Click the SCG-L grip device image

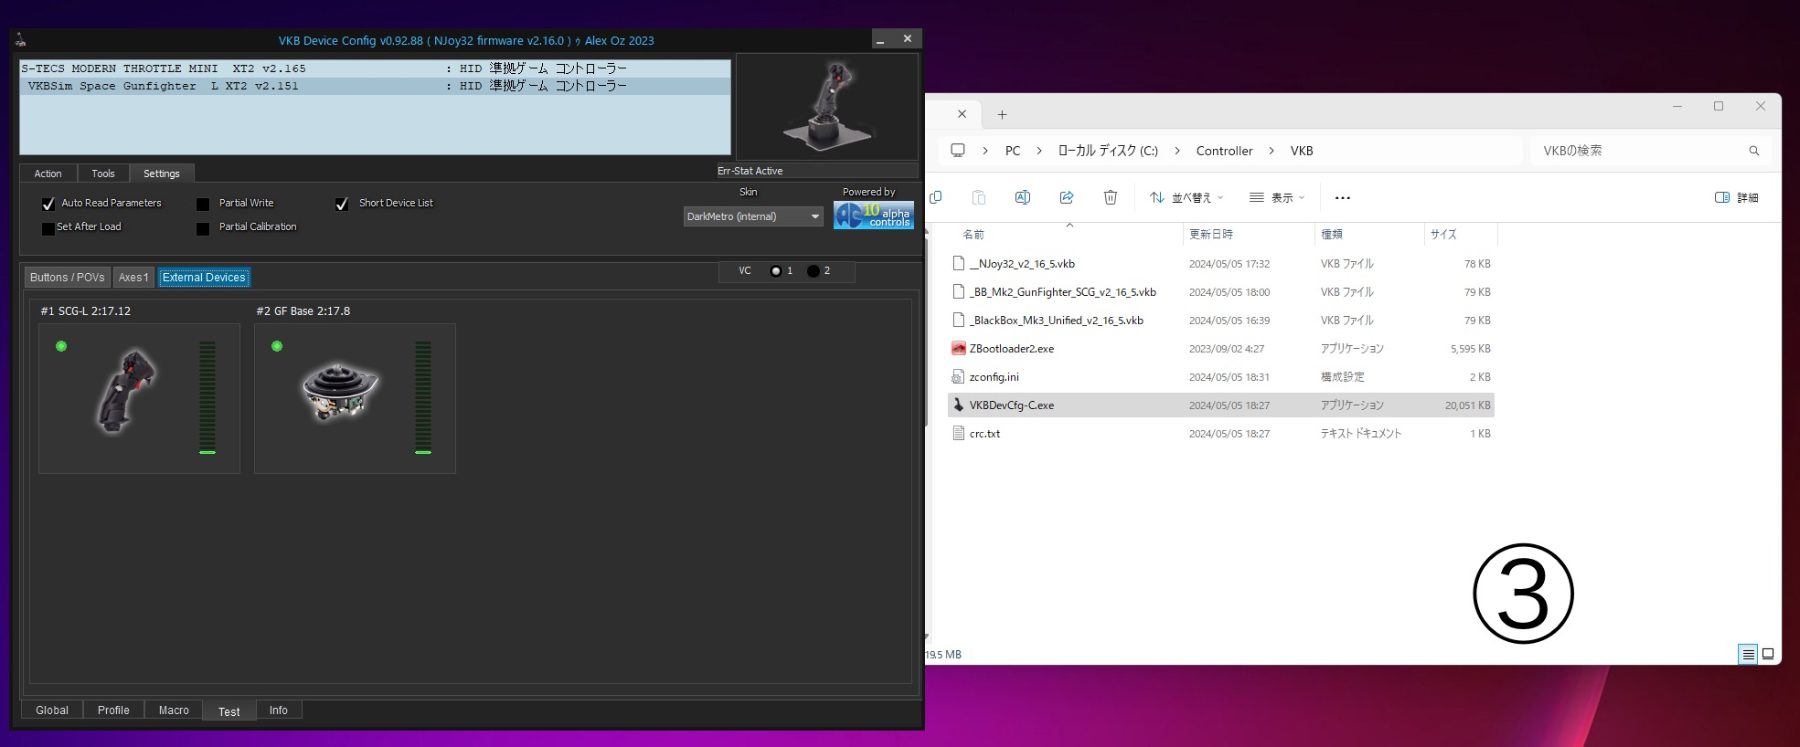coord(127,390)
